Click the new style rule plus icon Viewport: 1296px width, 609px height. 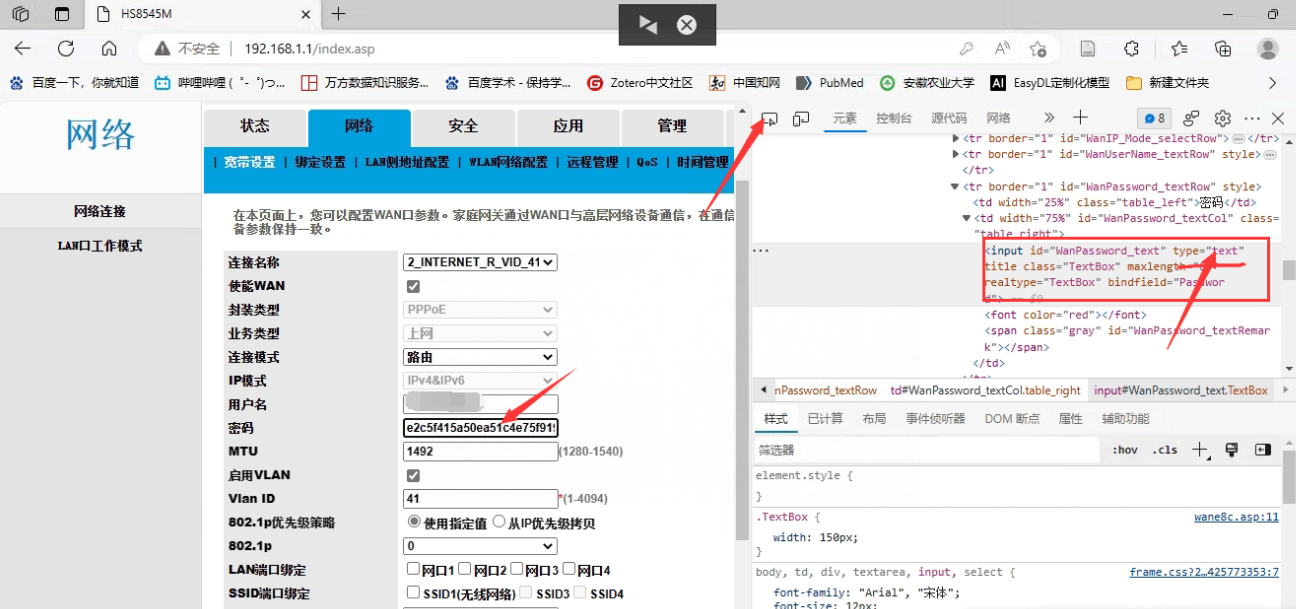pyautogui.click(x=1200, y=450)
